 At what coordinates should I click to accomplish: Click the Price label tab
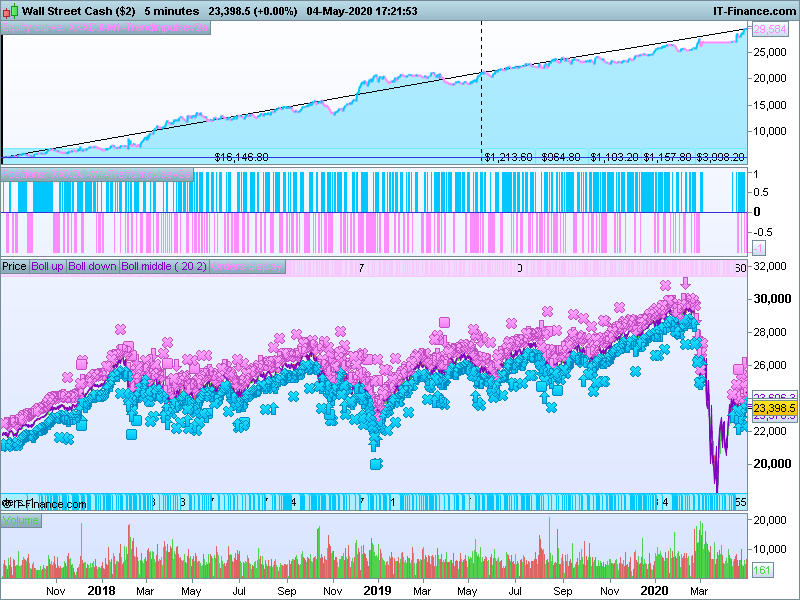point(14,266)
